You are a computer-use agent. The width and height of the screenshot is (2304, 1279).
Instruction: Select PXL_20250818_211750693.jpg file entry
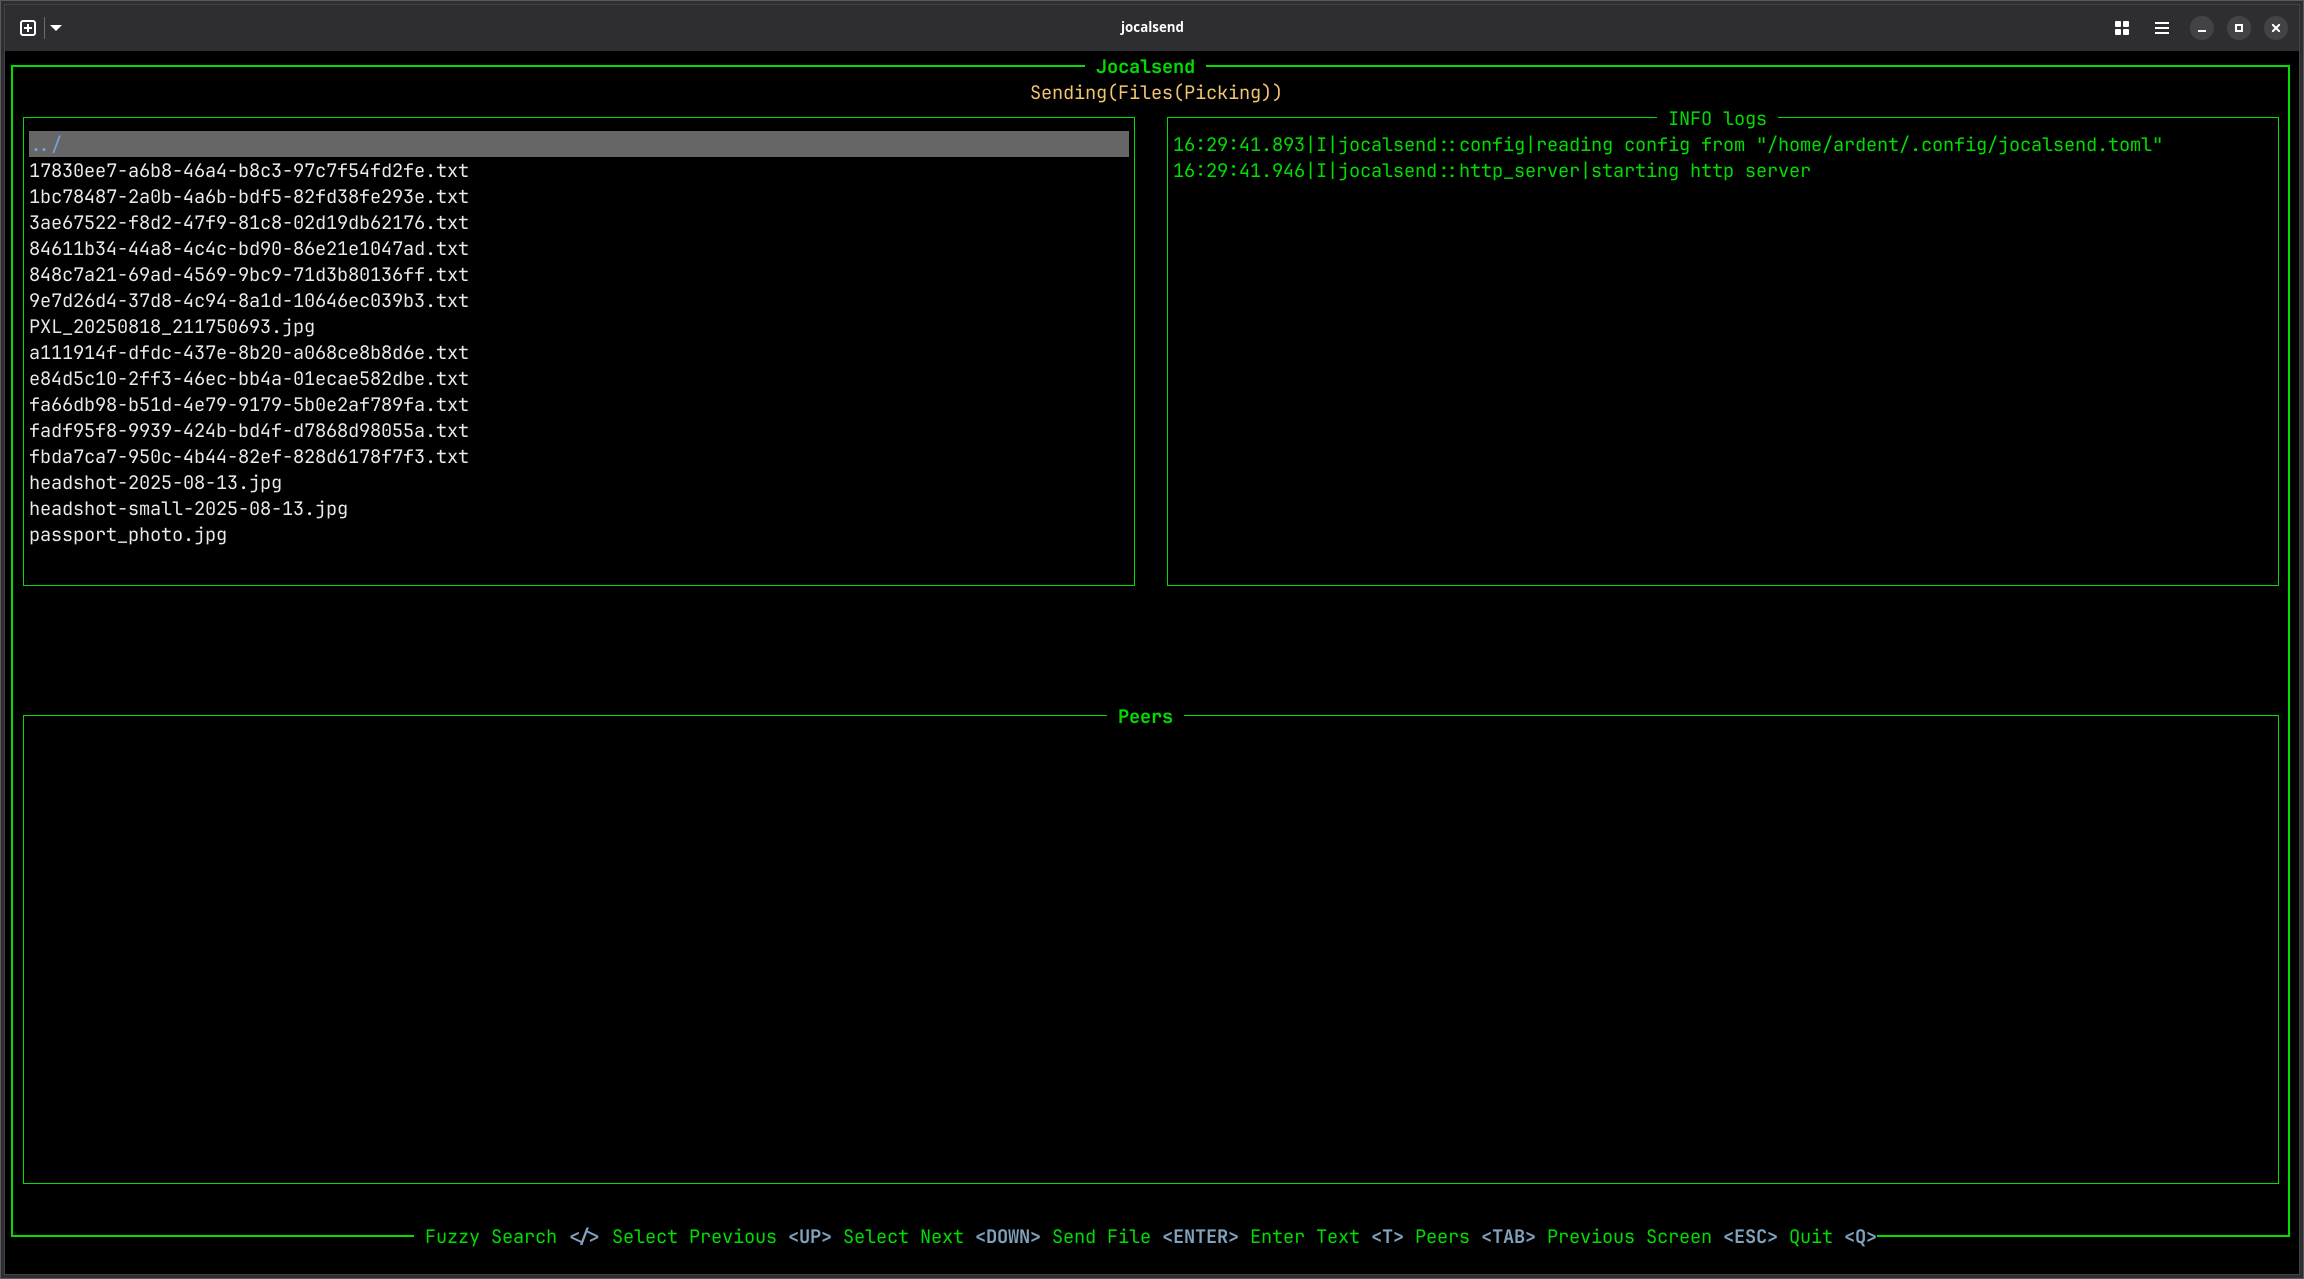pos(172,327)
